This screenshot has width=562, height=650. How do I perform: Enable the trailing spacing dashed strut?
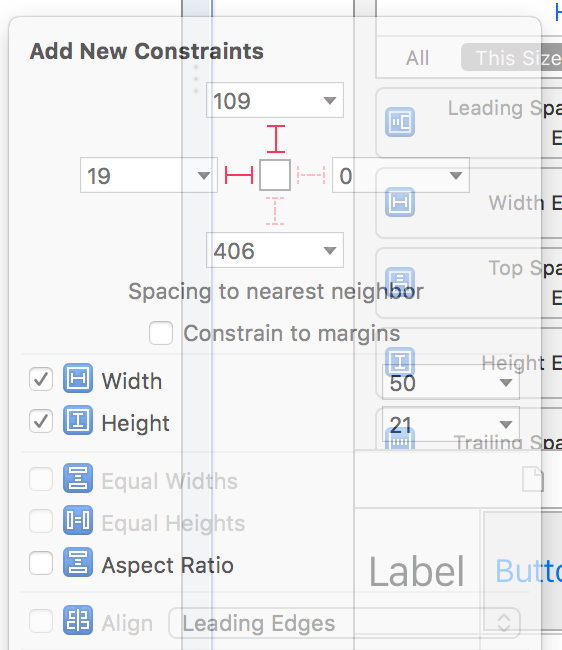click(x=311, y=175)
